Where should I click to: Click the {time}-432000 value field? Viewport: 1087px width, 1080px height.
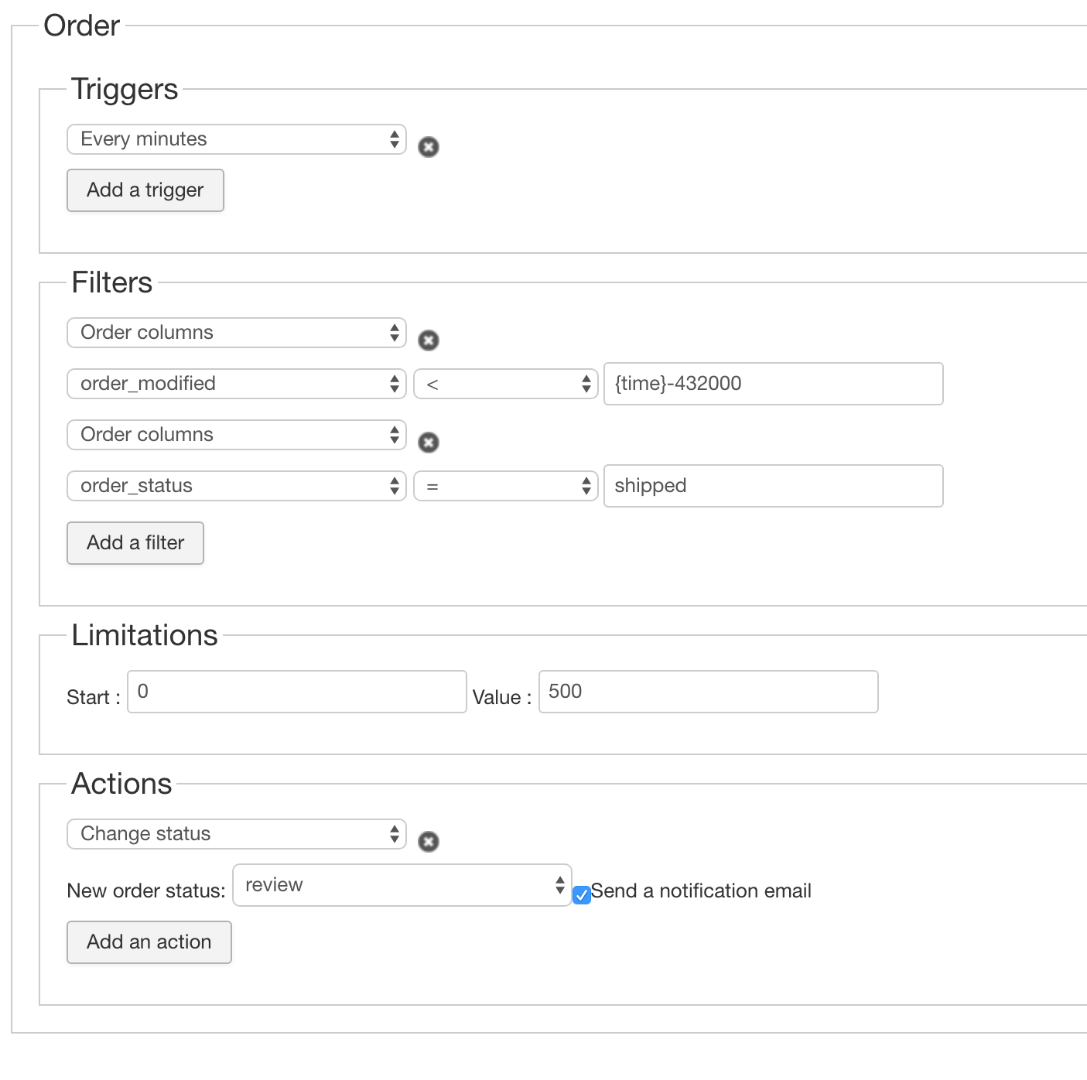tap(773, 384)
